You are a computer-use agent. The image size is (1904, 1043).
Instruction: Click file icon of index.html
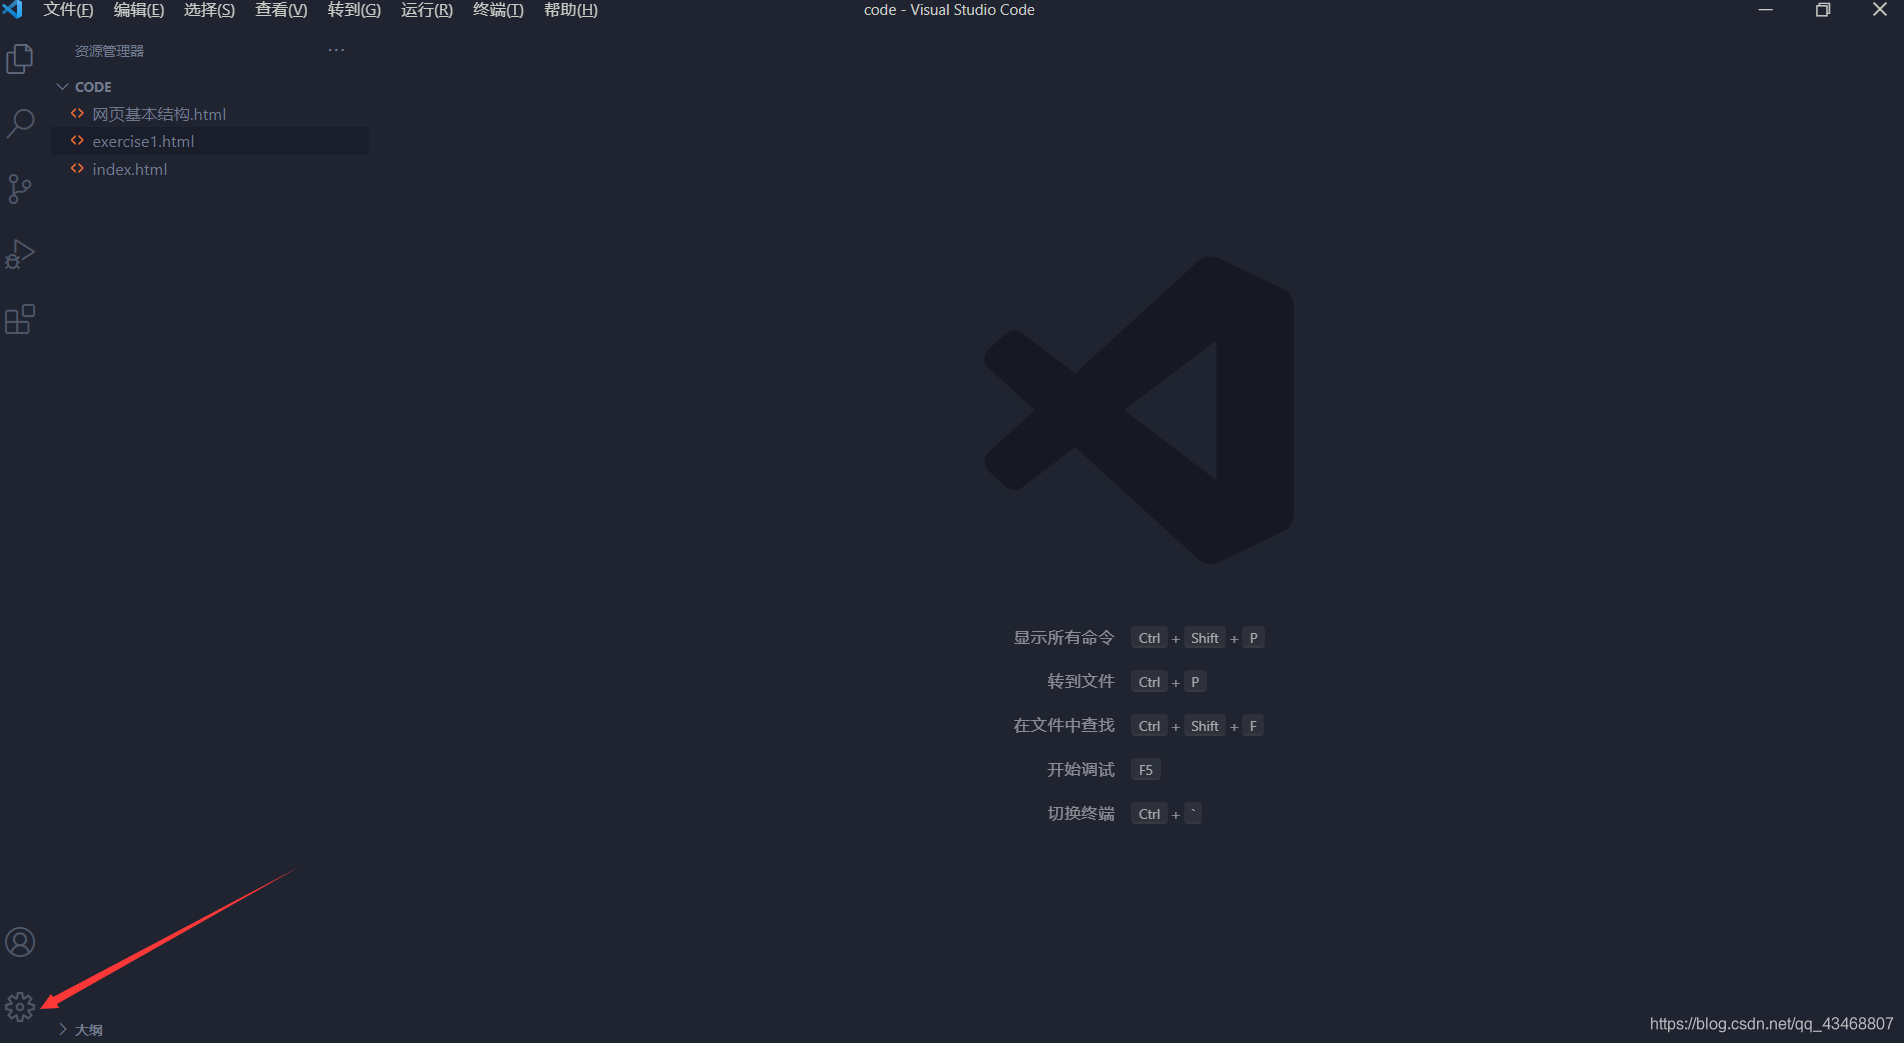click(x=77, y=169)
